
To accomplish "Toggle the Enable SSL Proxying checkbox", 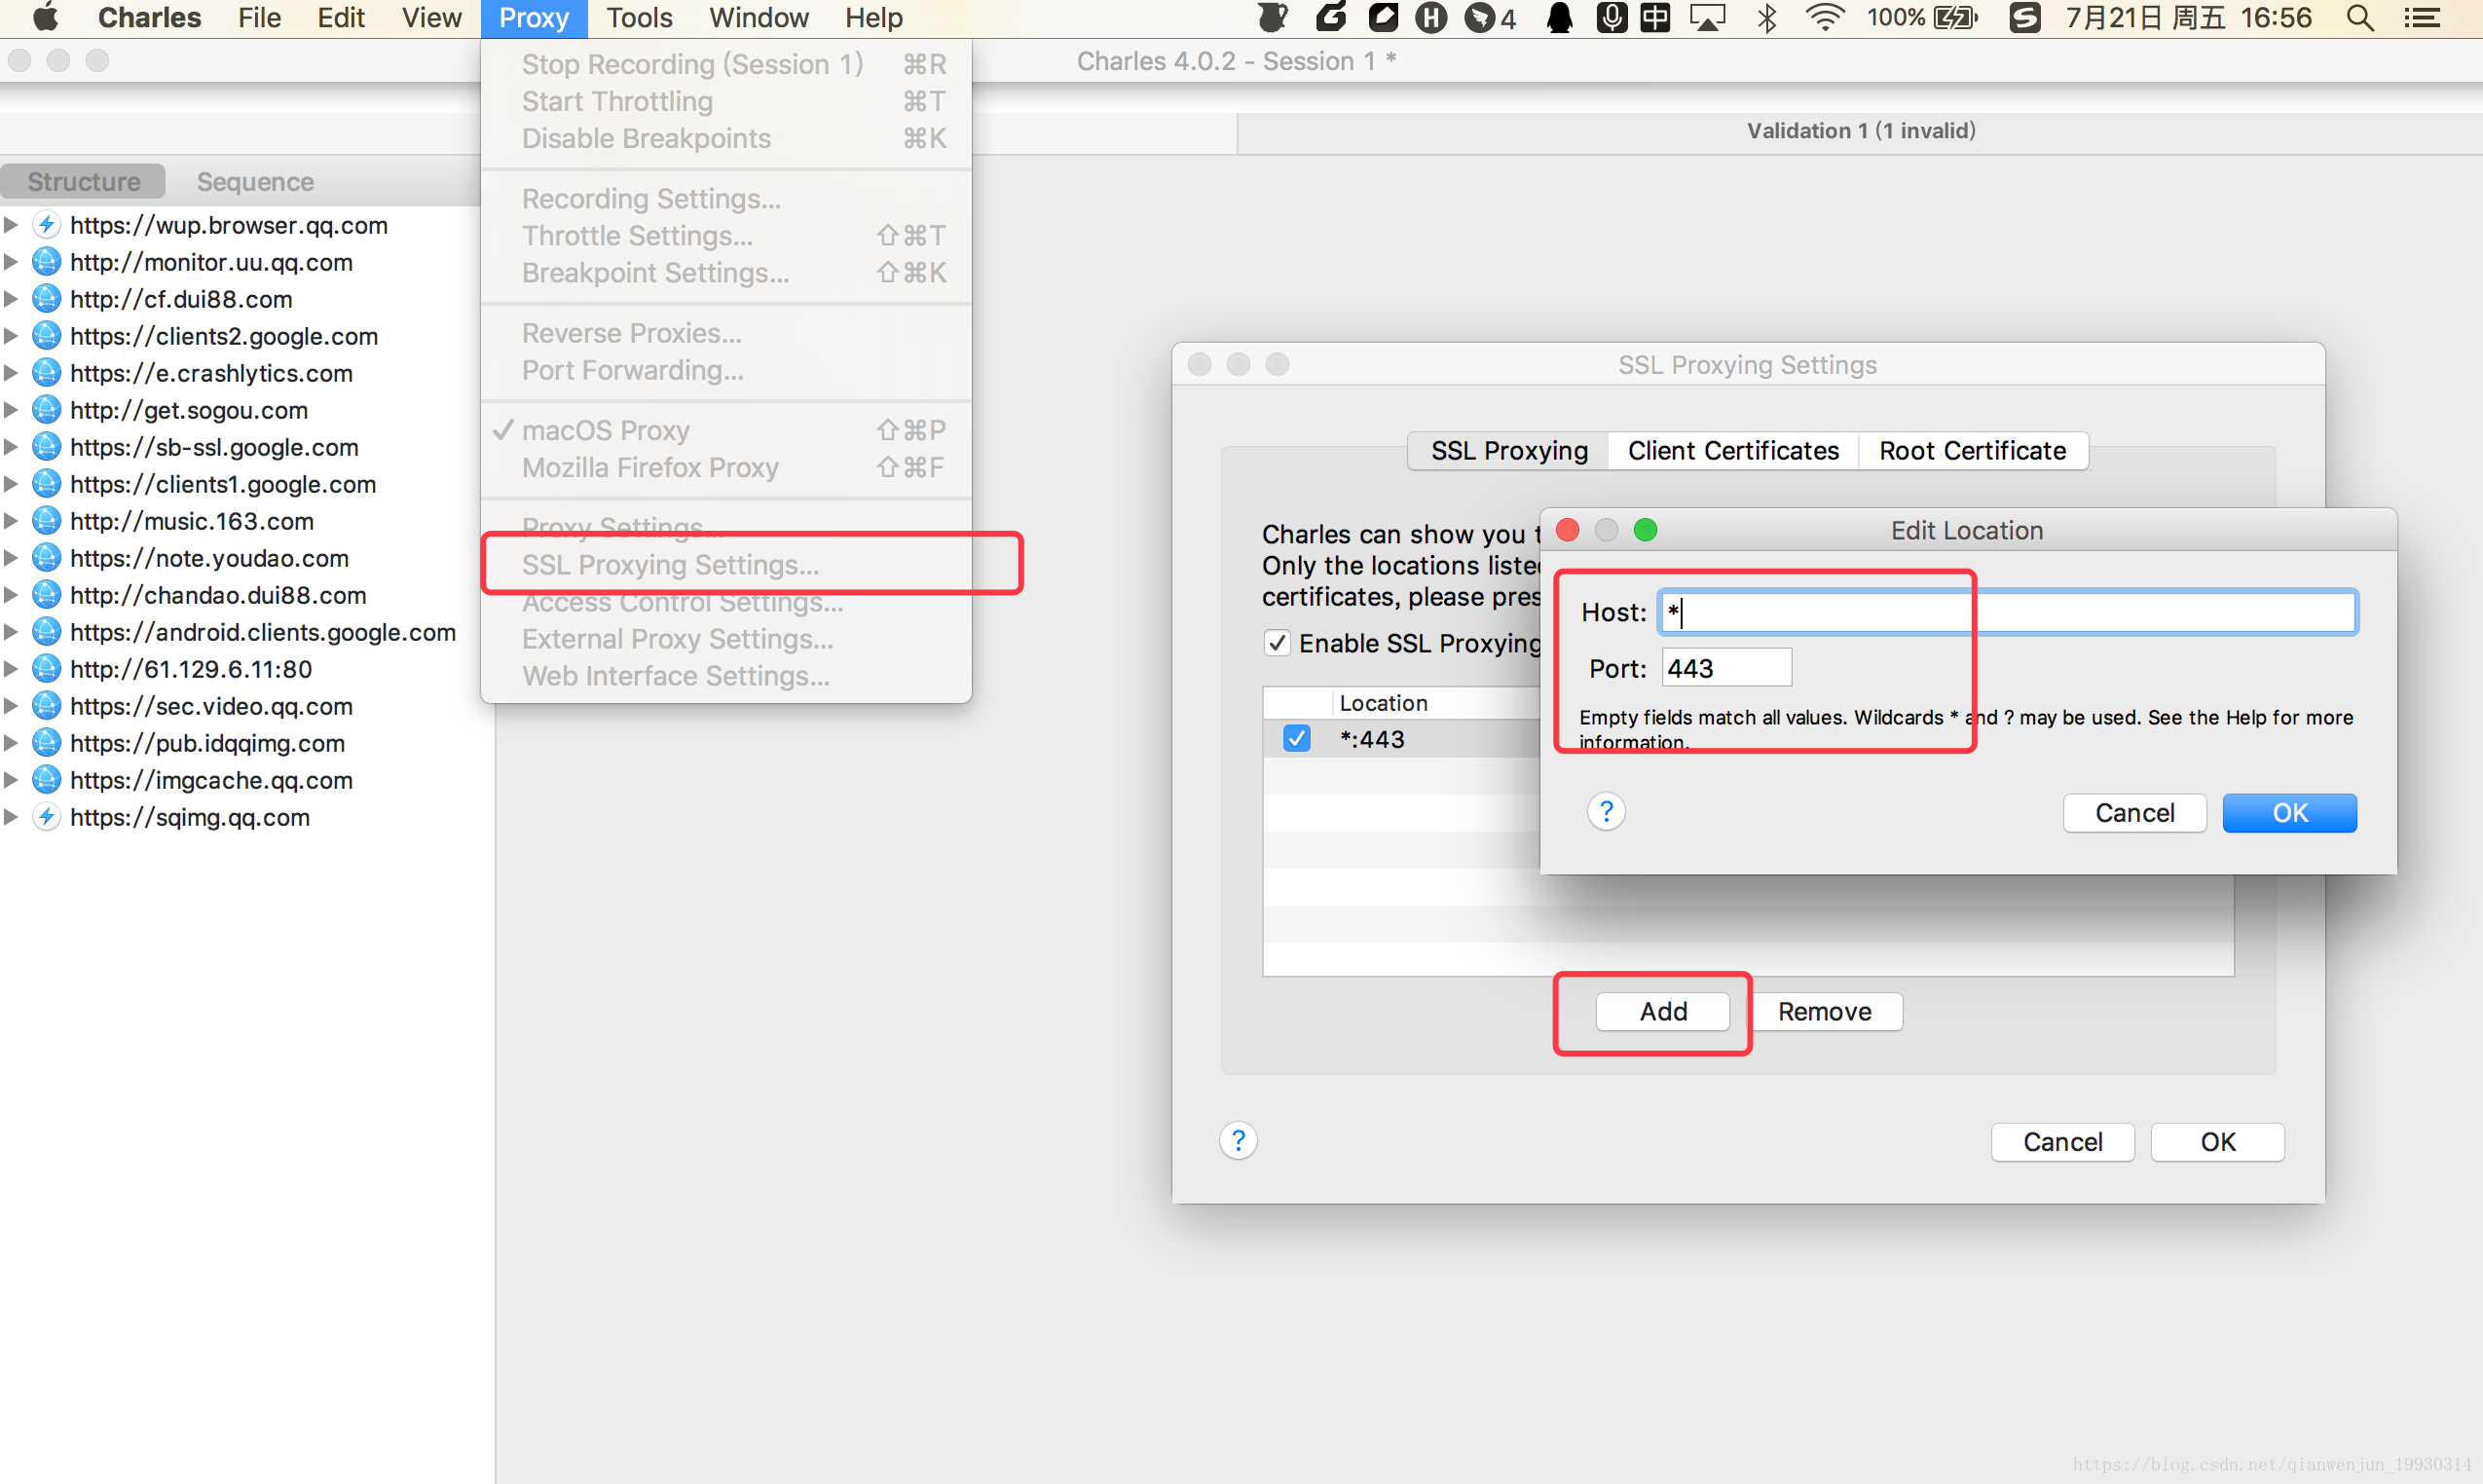I will click(x=1277, y=643).
